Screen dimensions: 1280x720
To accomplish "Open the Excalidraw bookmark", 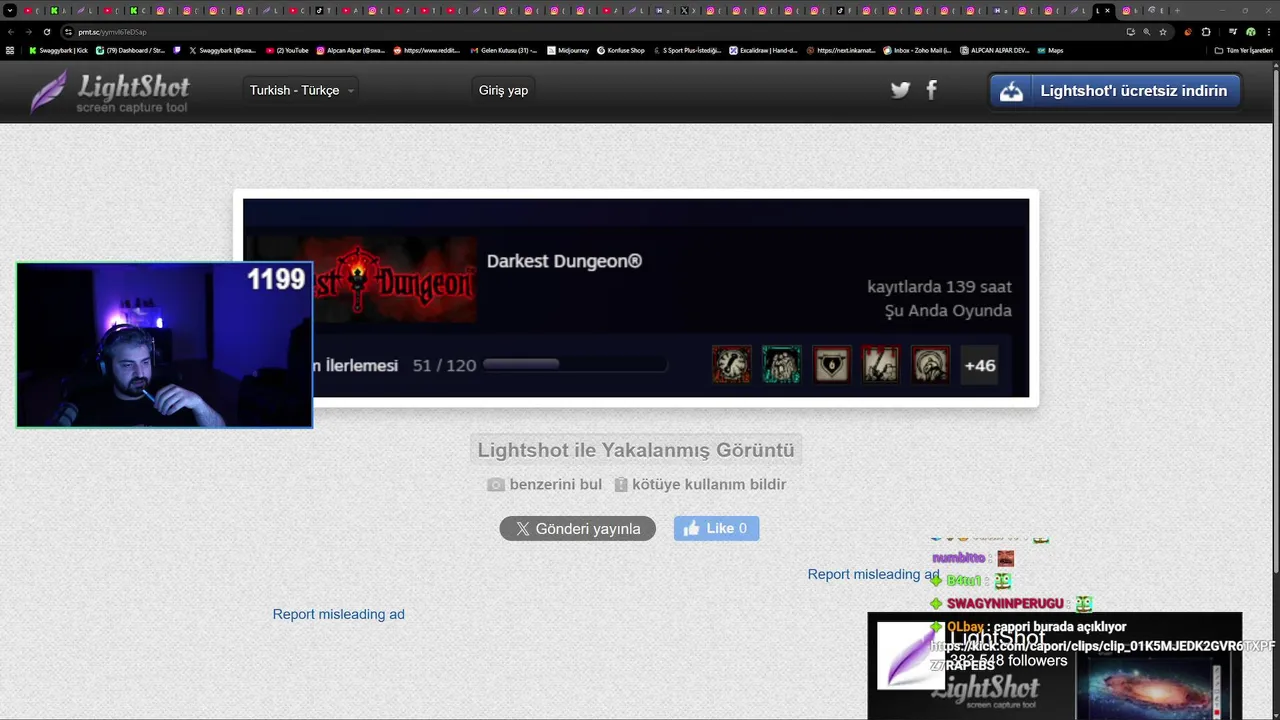I will [764, 50].
